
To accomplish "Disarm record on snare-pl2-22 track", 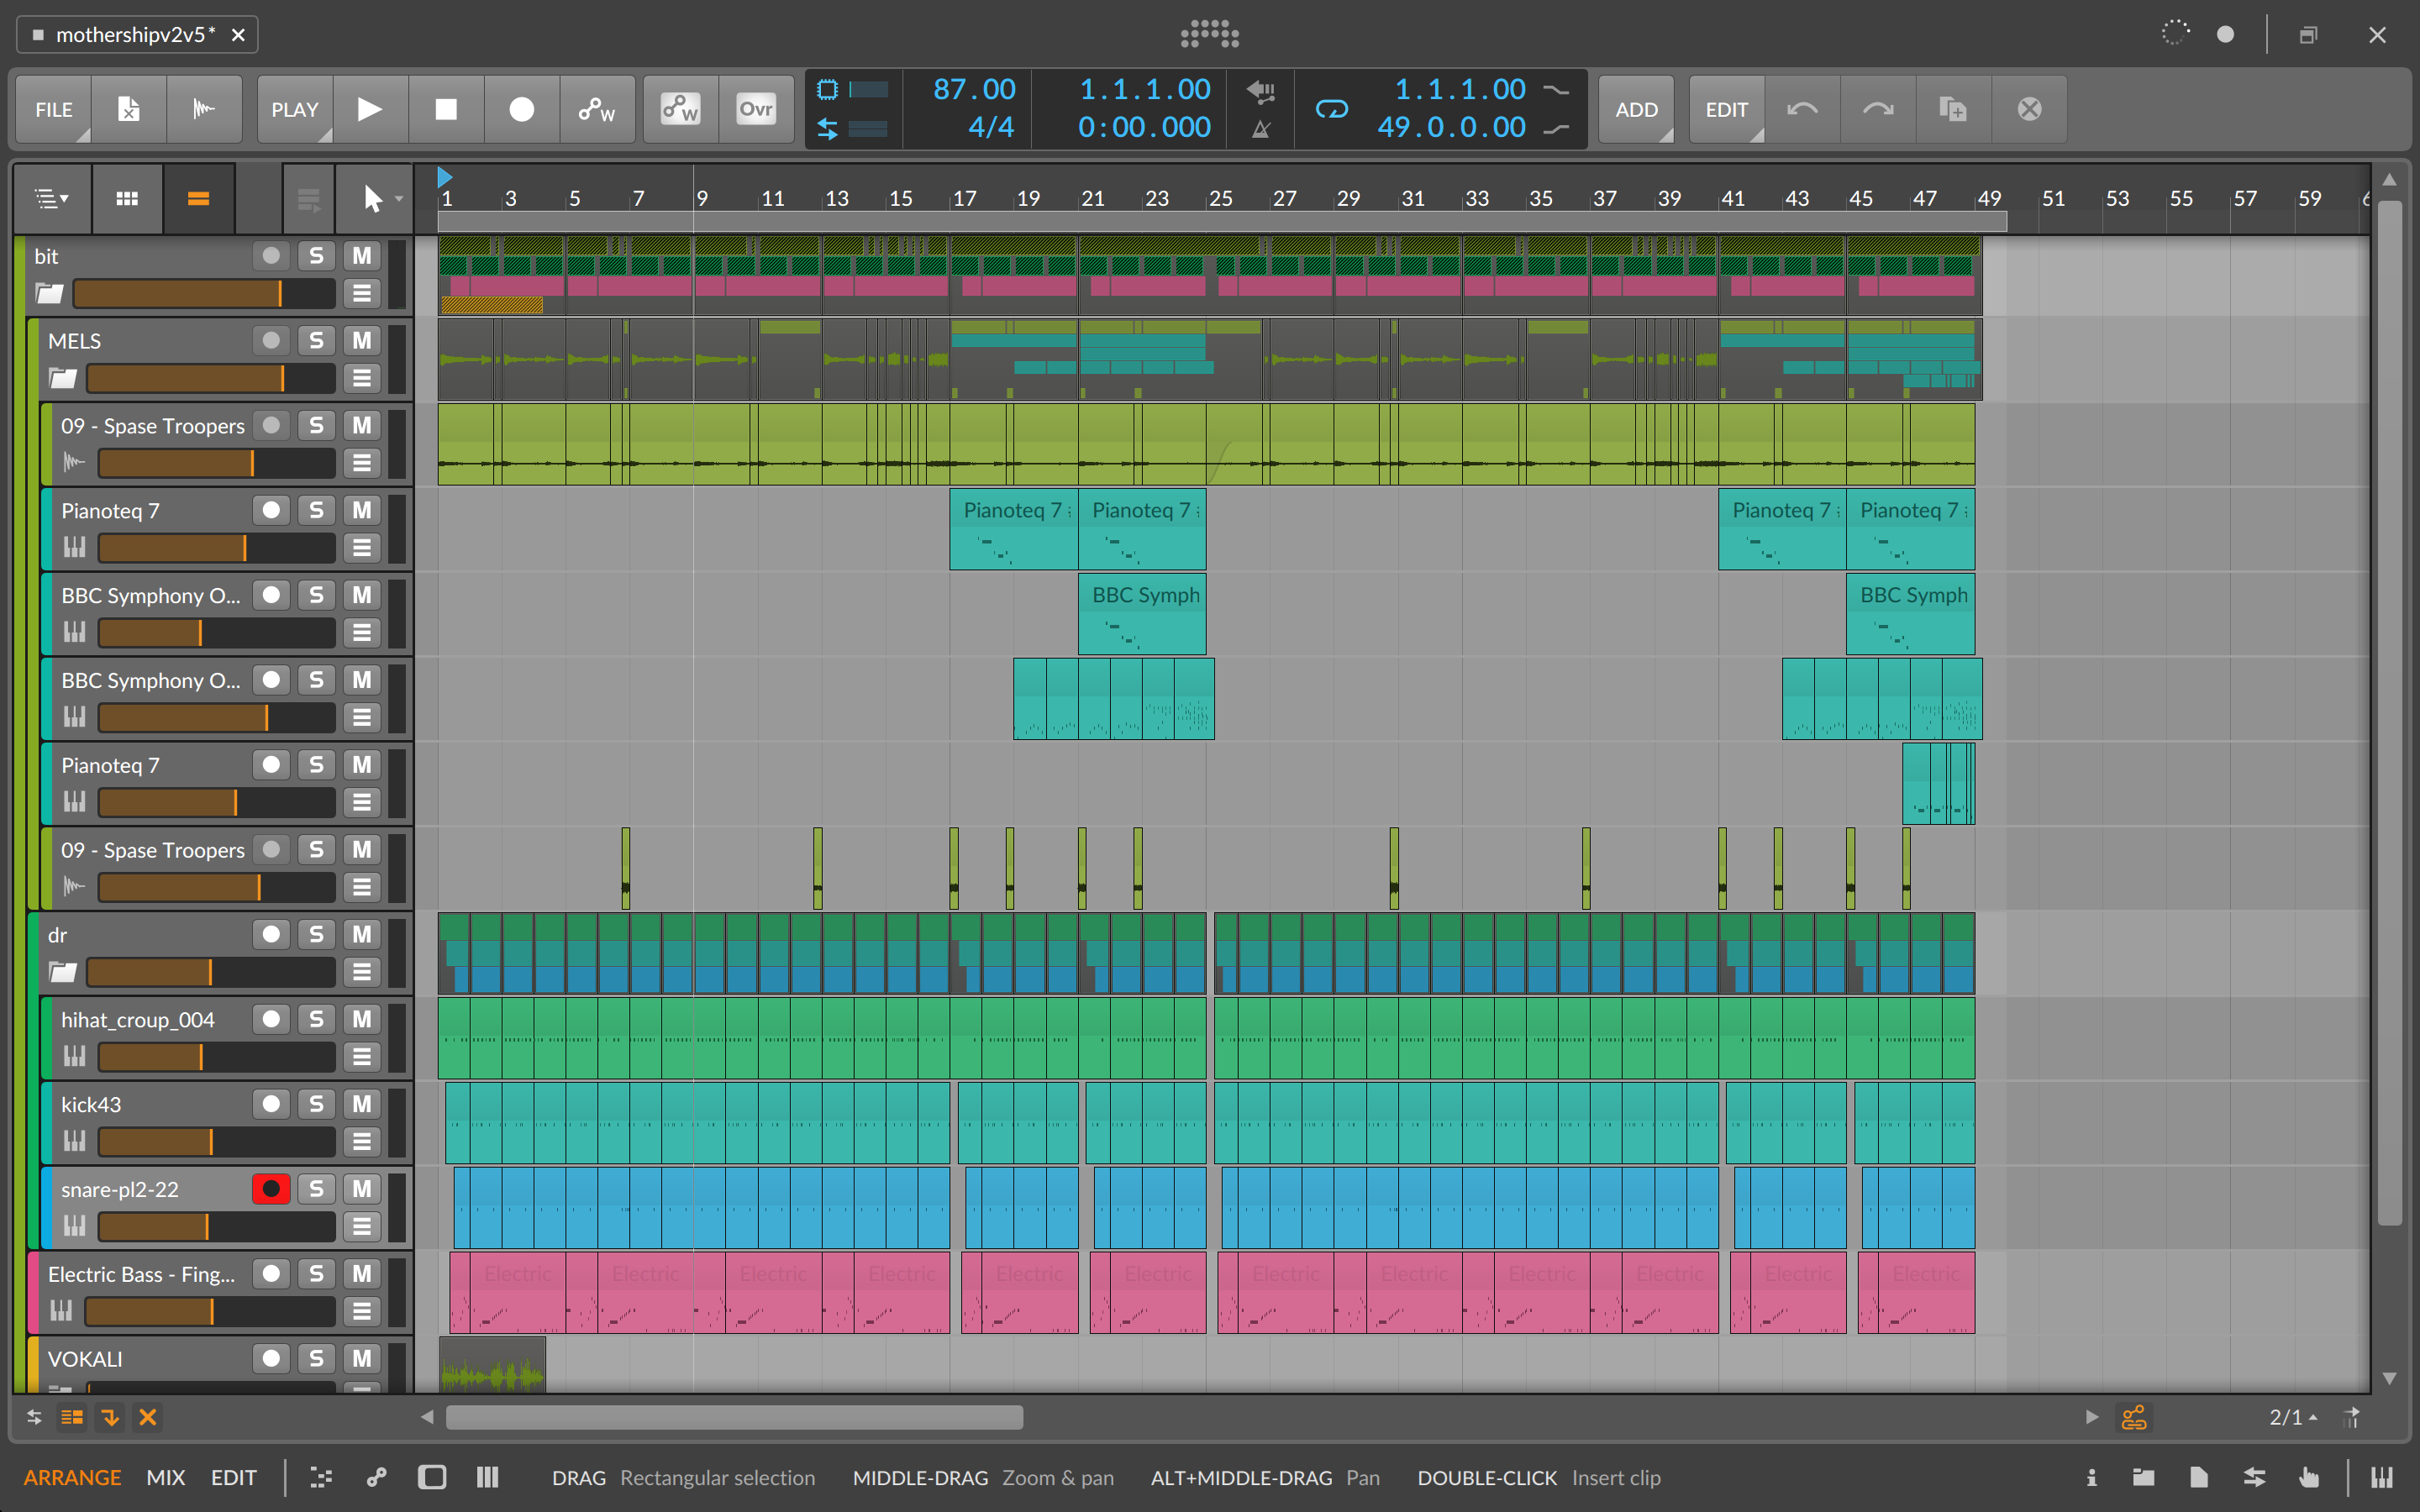I will click(x=271, y=1188).
